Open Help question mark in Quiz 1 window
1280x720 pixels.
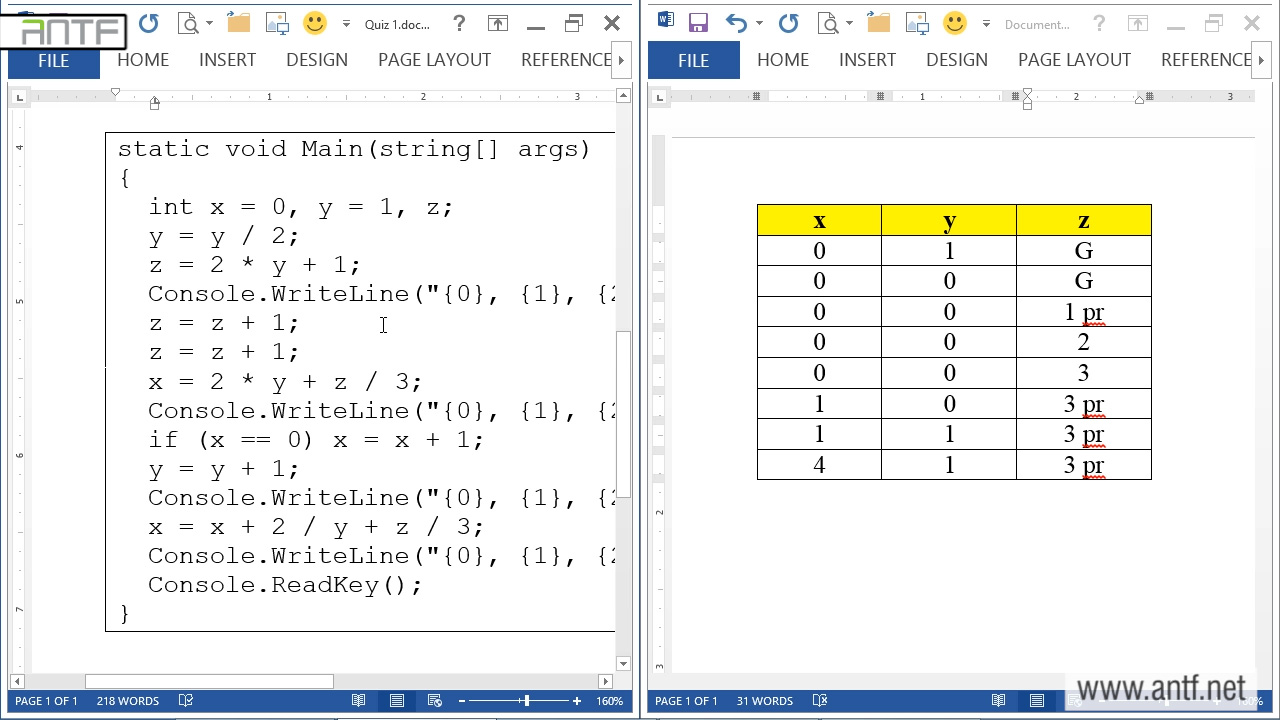coord(458,23)
